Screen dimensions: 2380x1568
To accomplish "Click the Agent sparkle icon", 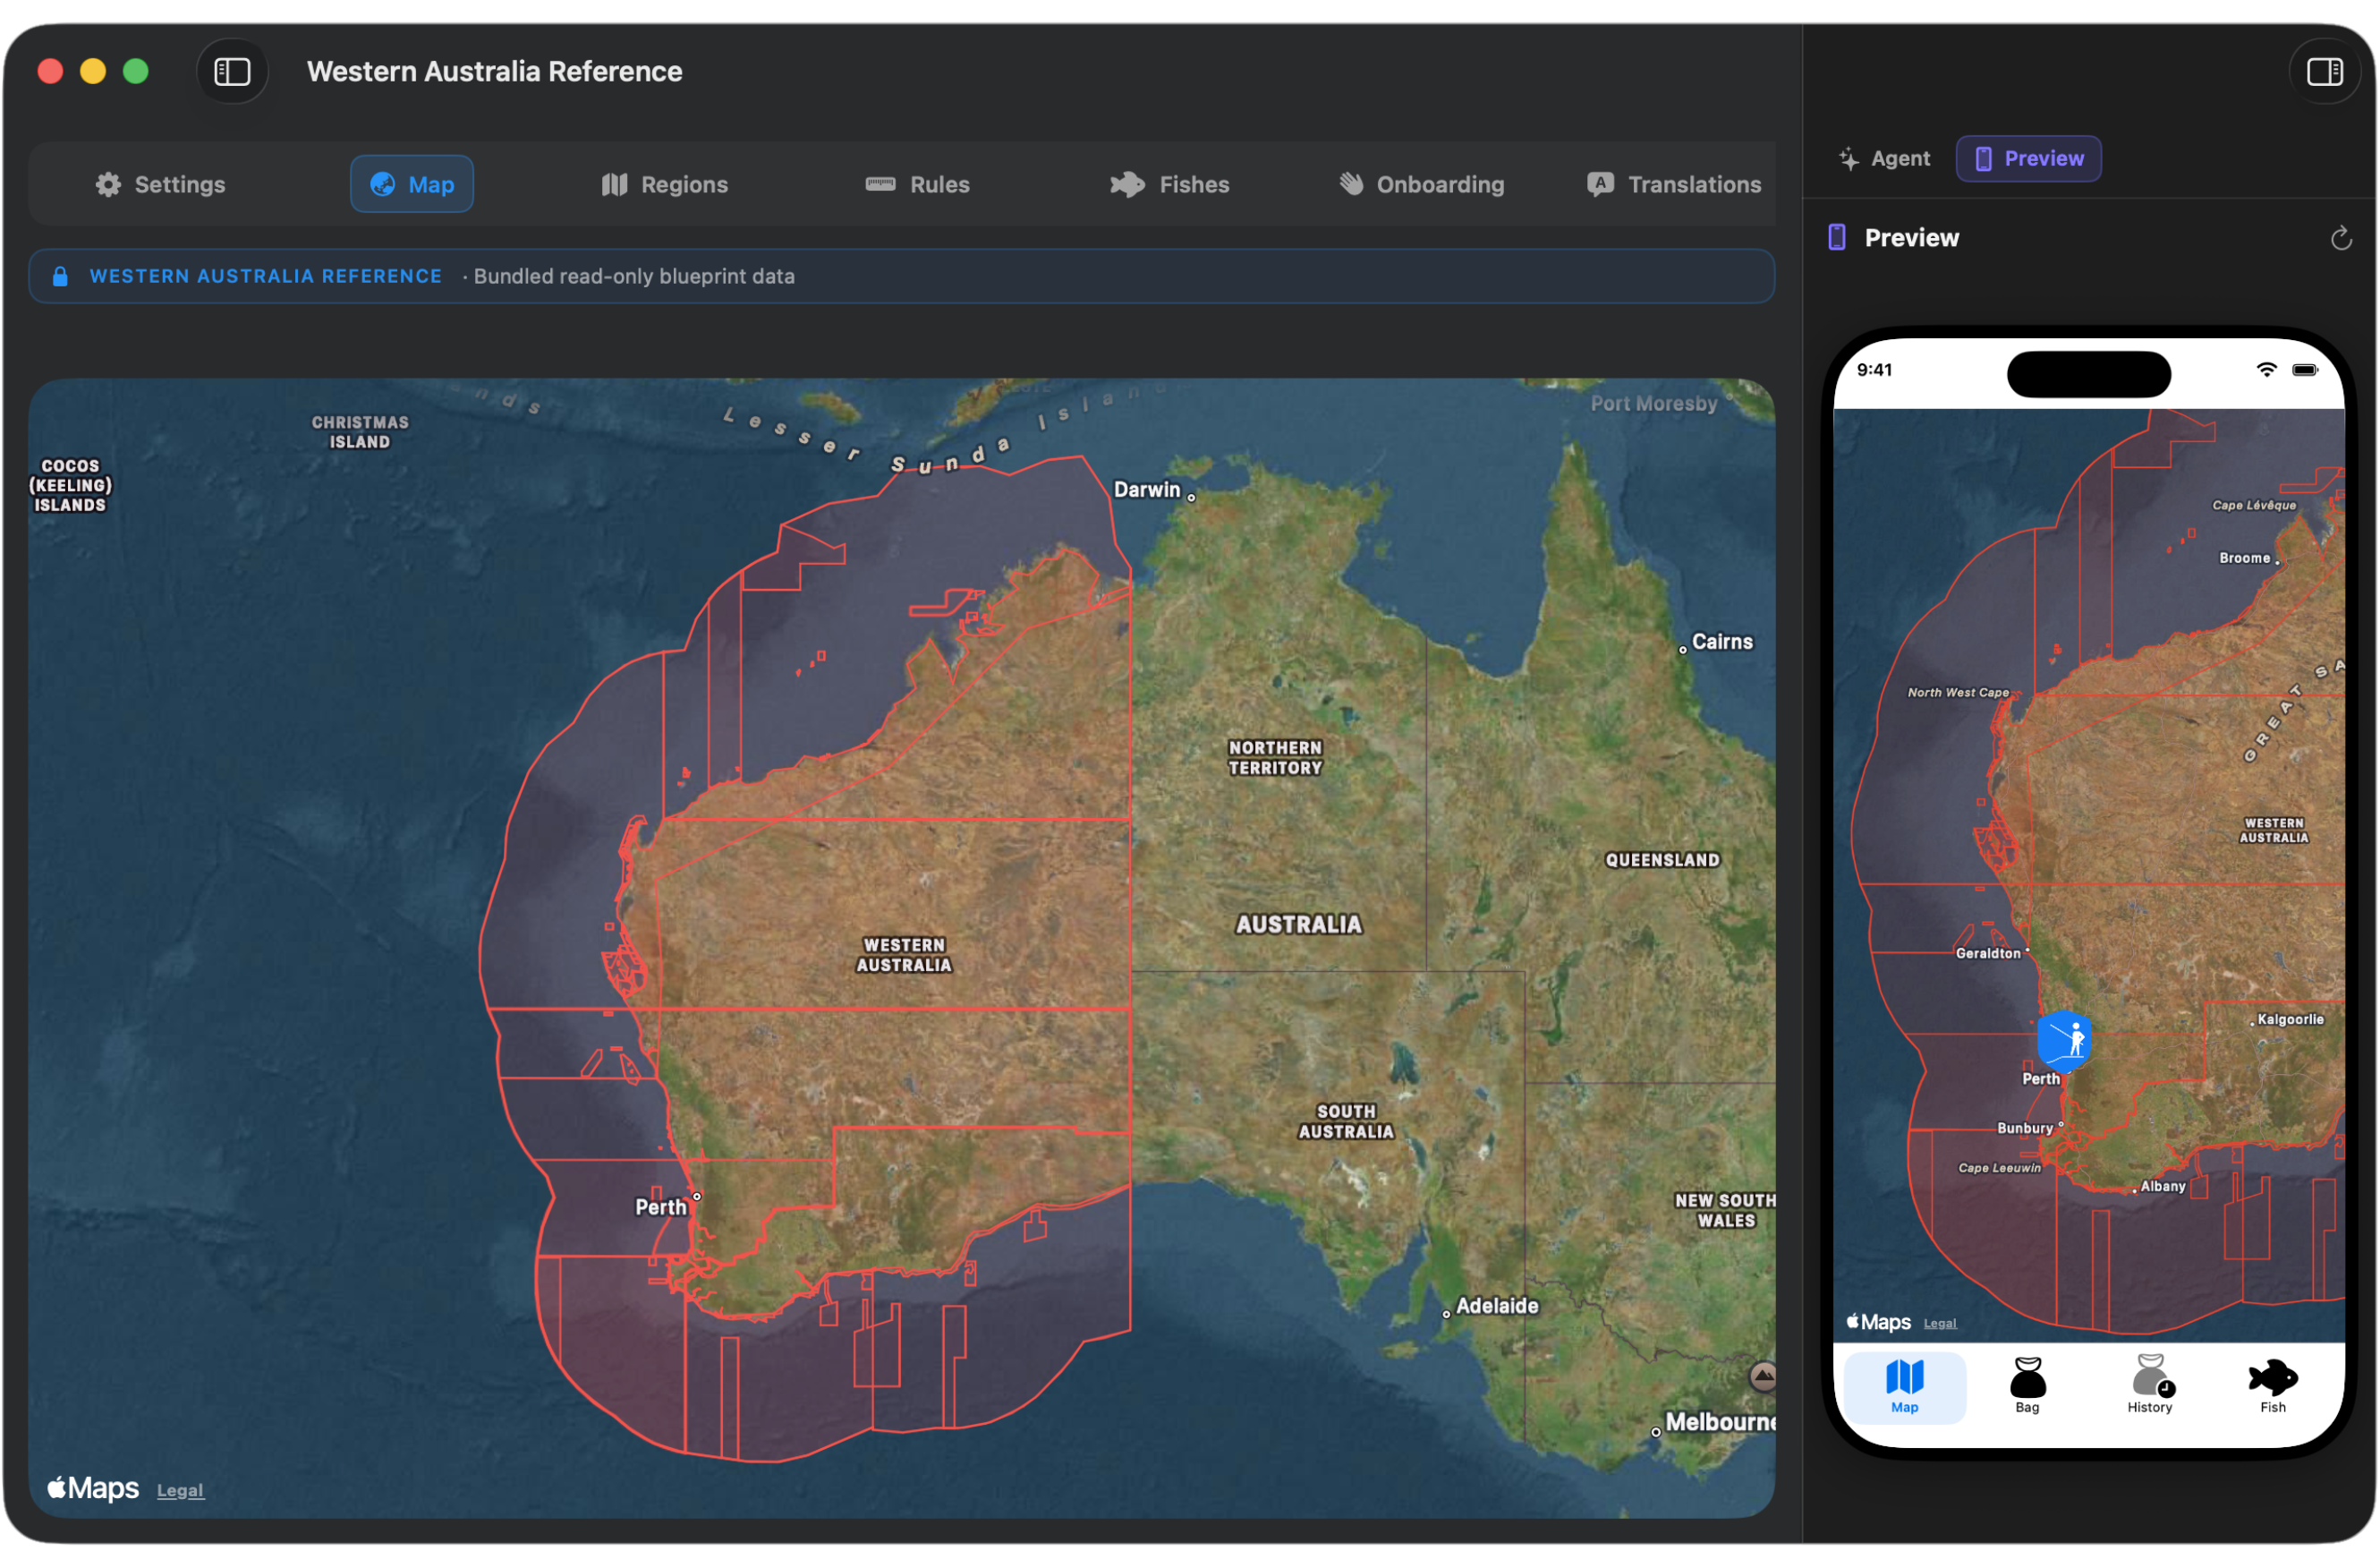I will point(1849,159).
